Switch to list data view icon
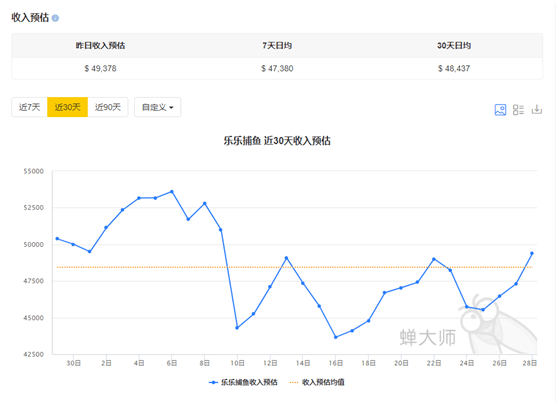The image size is (558, 405). click(x=518, y=110)
